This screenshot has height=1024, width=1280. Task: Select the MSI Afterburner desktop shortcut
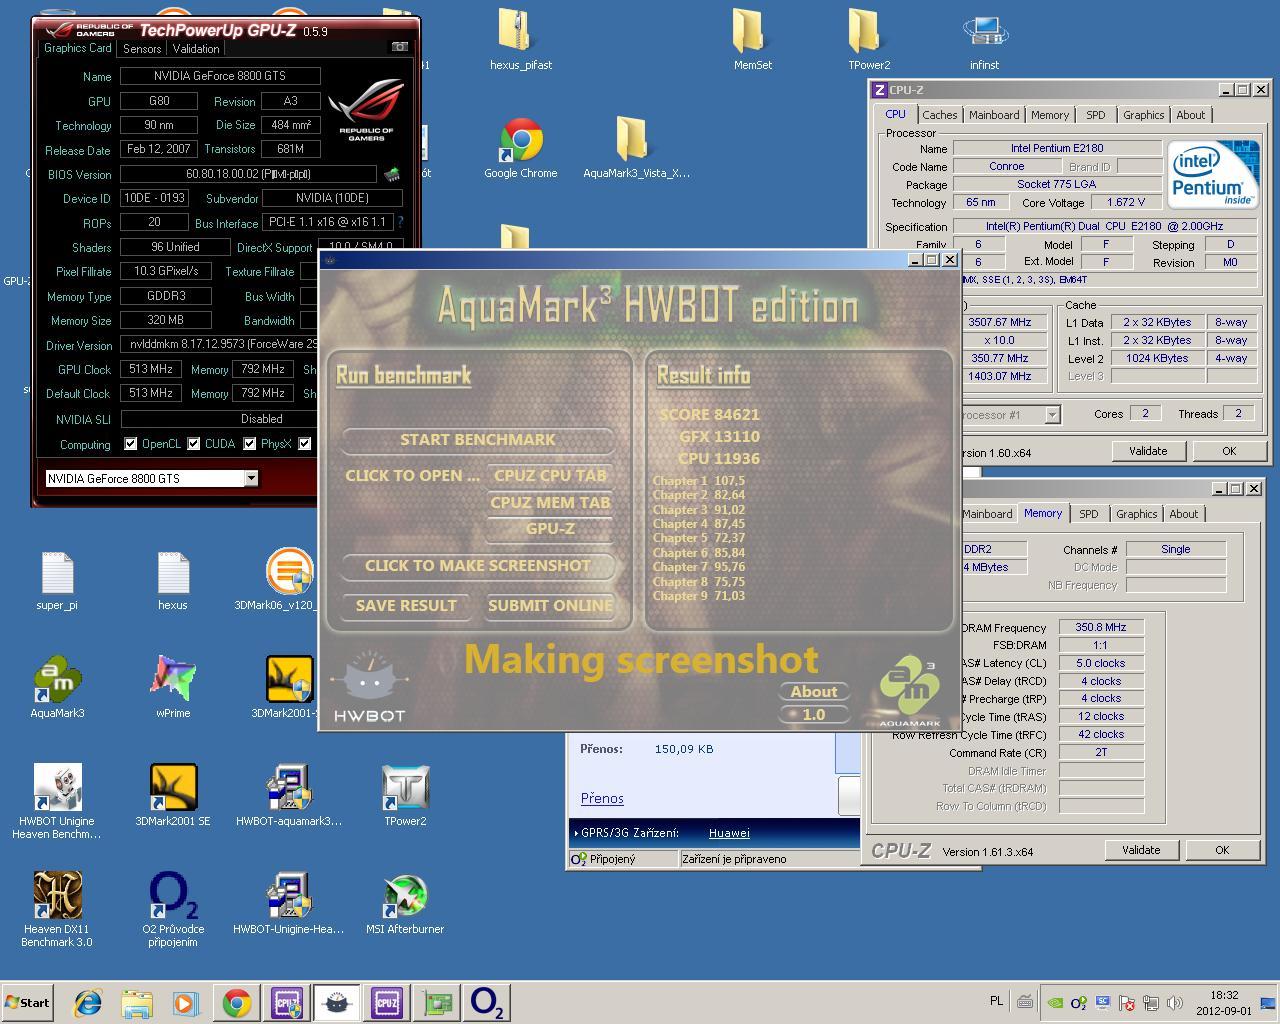405,904
